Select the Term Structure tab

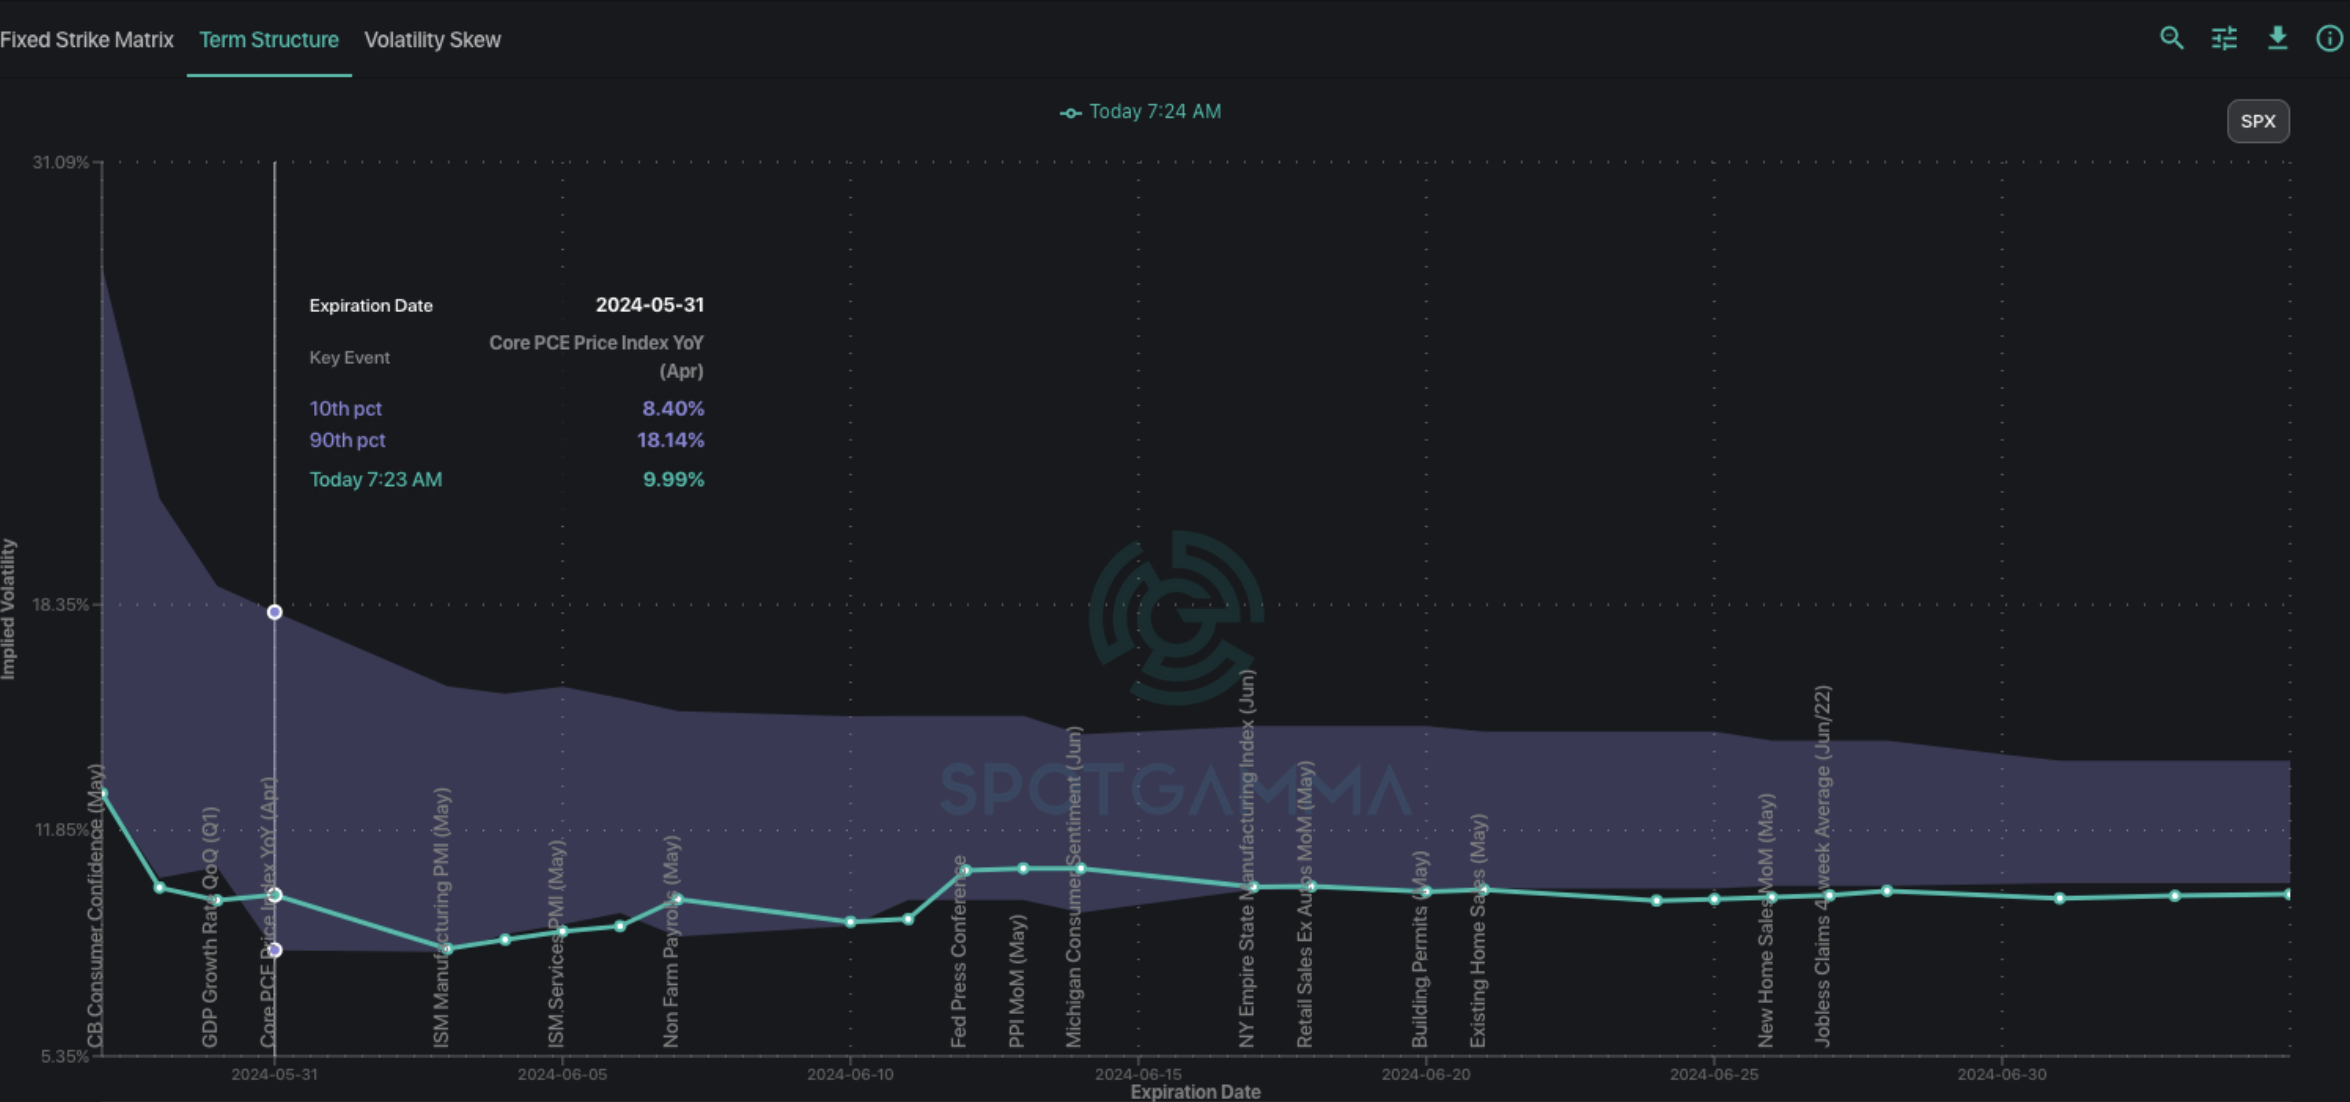click(x=268, y=40)
